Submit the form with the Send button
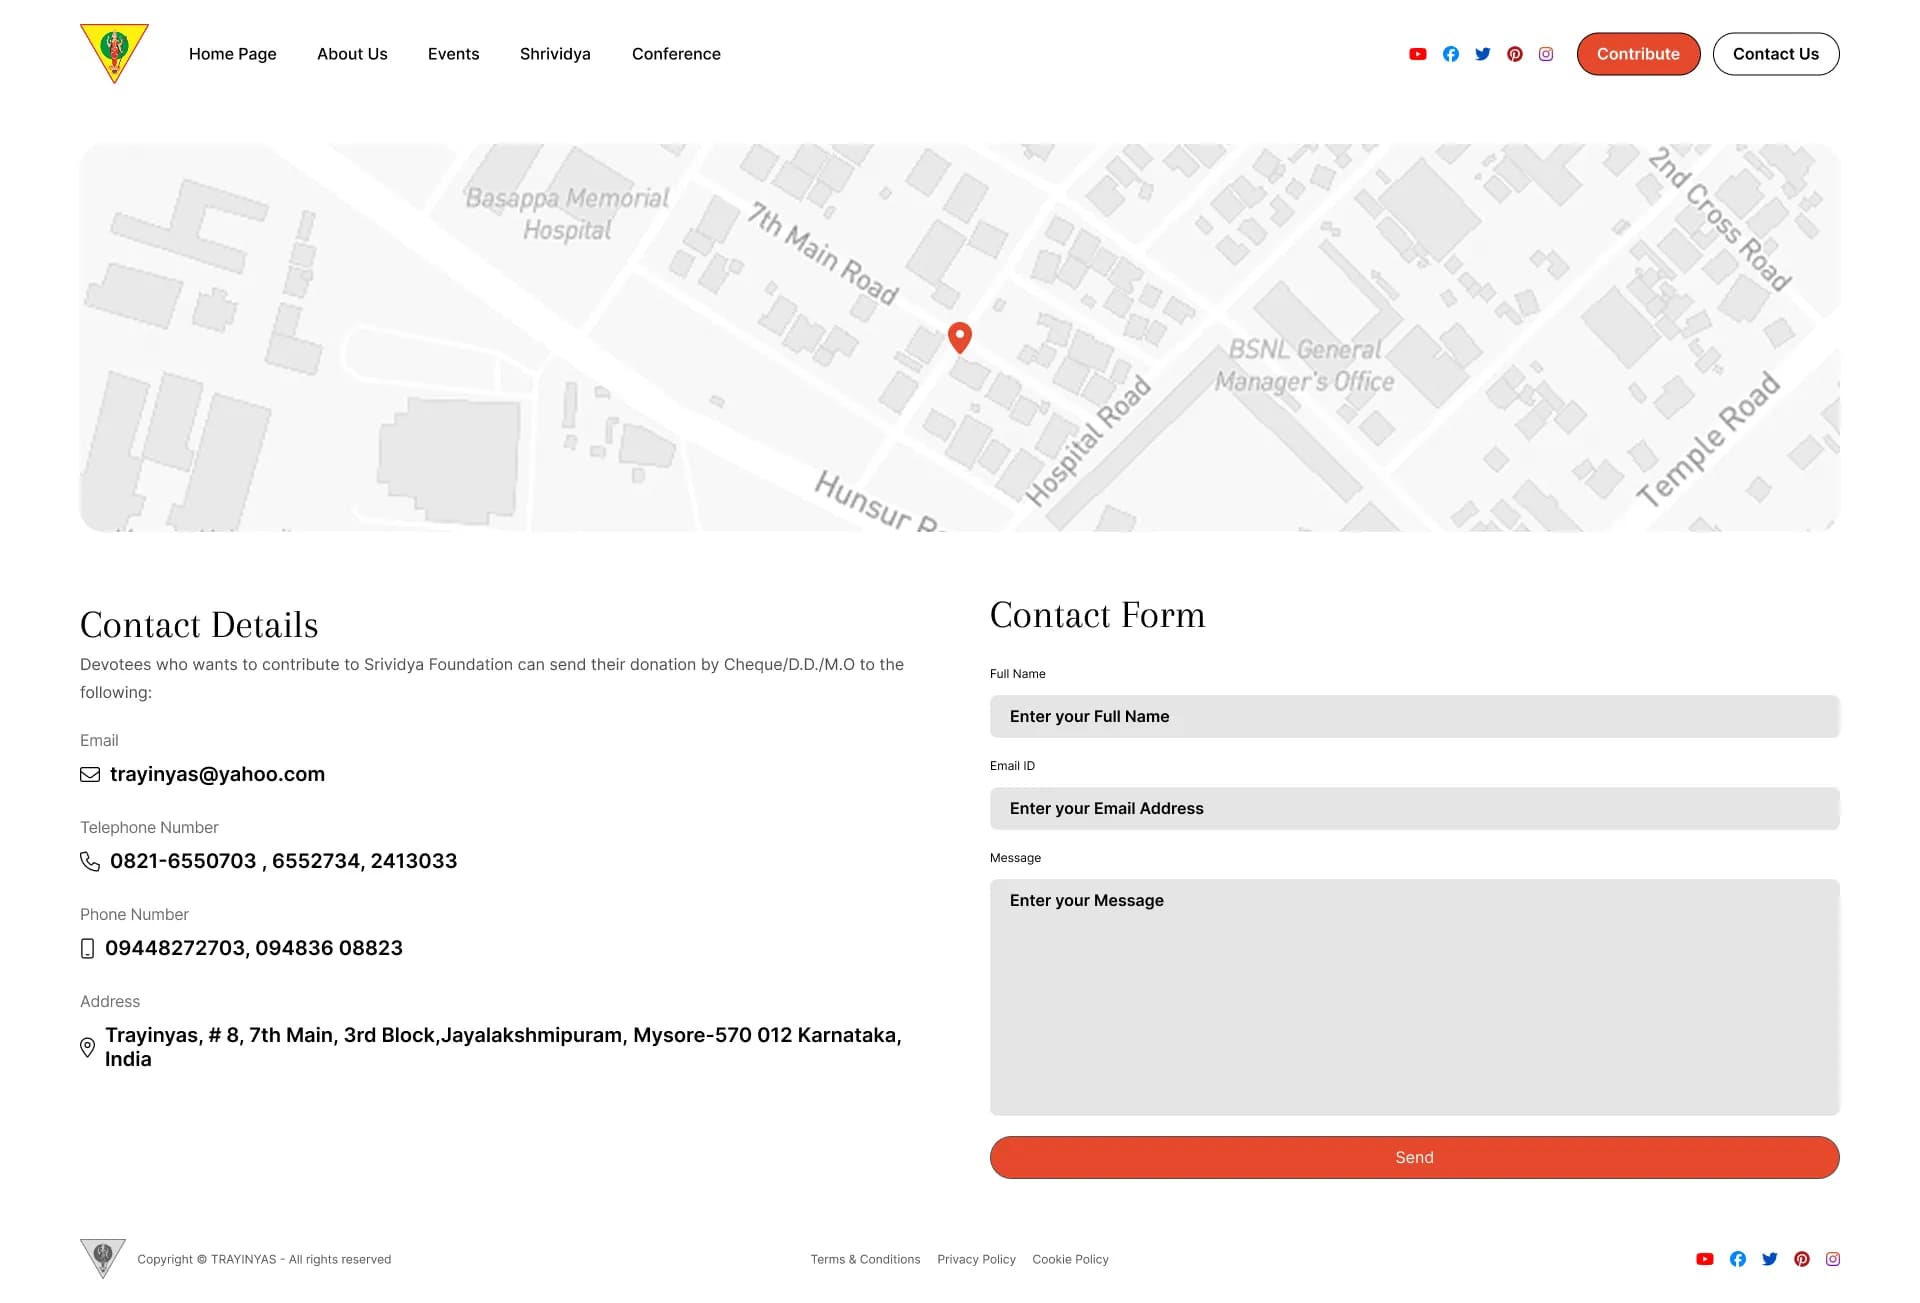1920x1303 pixels. point(1414,1157)
